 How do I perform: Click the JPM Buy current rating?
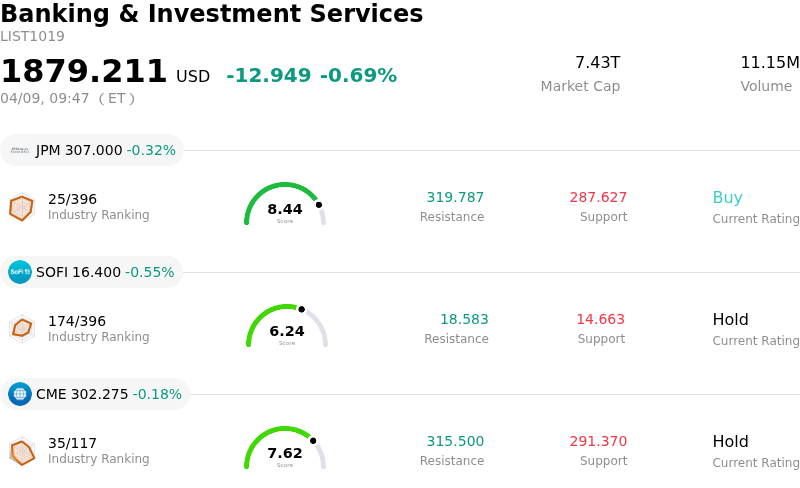click(x=727, y=198)
